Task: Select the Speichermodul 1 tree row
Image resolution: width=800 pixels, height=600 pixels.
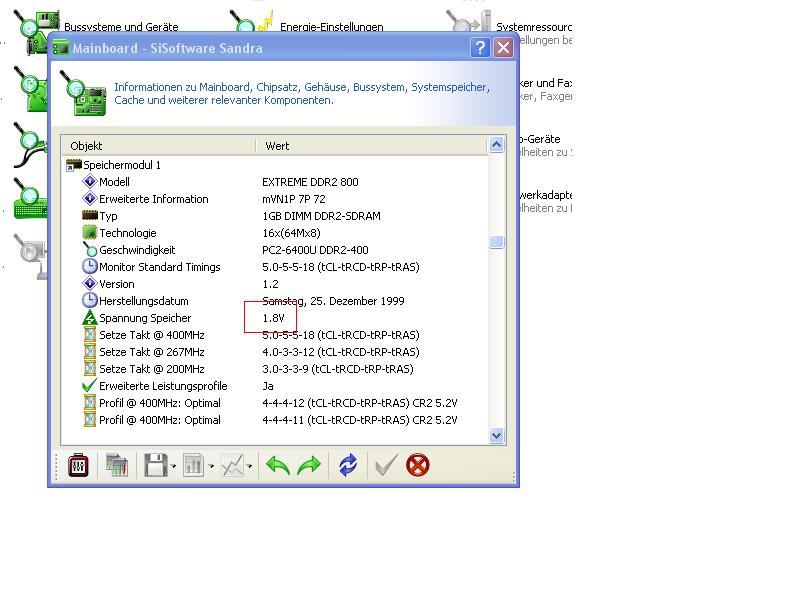Action: (x=274, y=165)
